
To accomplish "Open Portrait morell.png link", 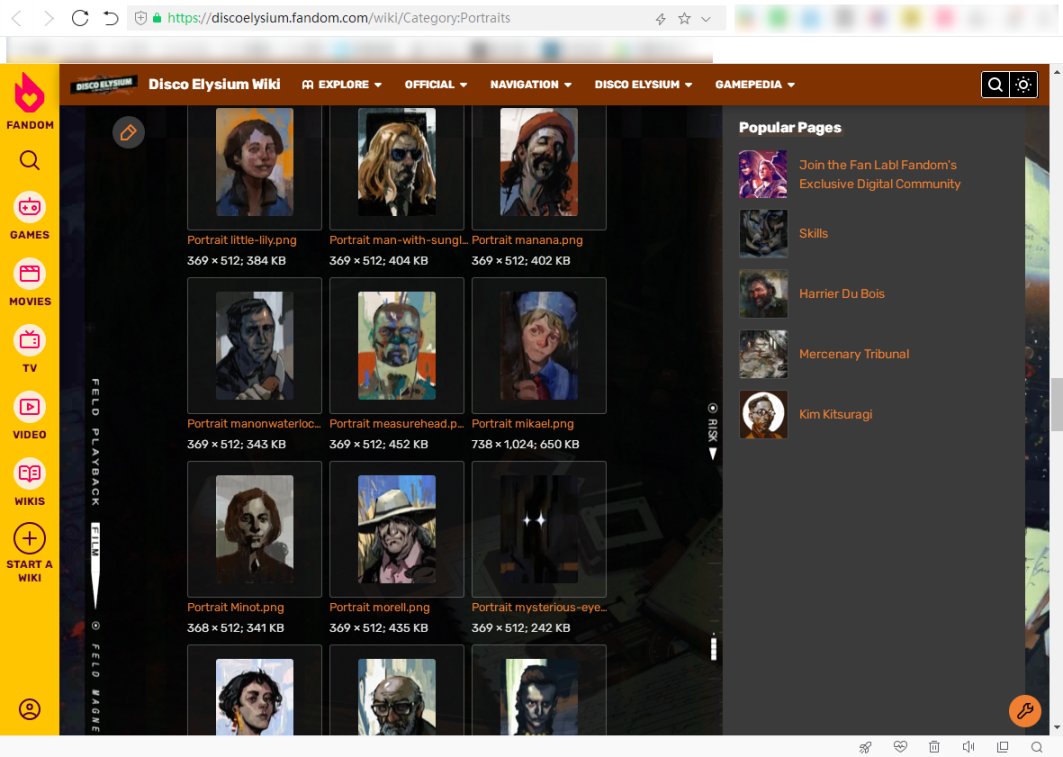I will coord(380,607).
